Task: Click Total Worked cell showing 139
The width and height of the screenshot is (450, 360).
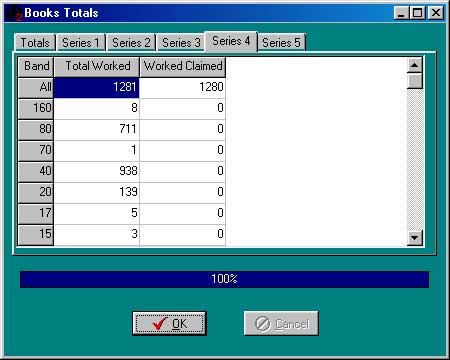Action: point(97,193)
